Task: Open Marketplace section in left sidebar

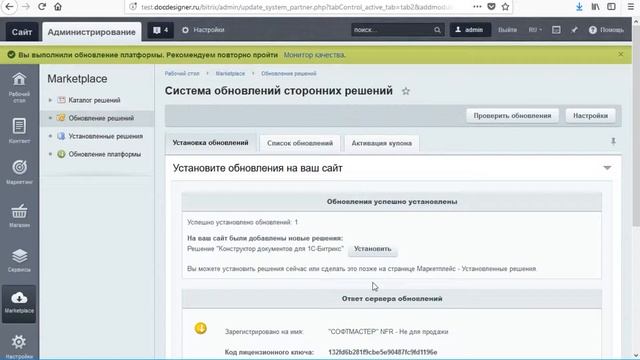Action: pos(19,303)
